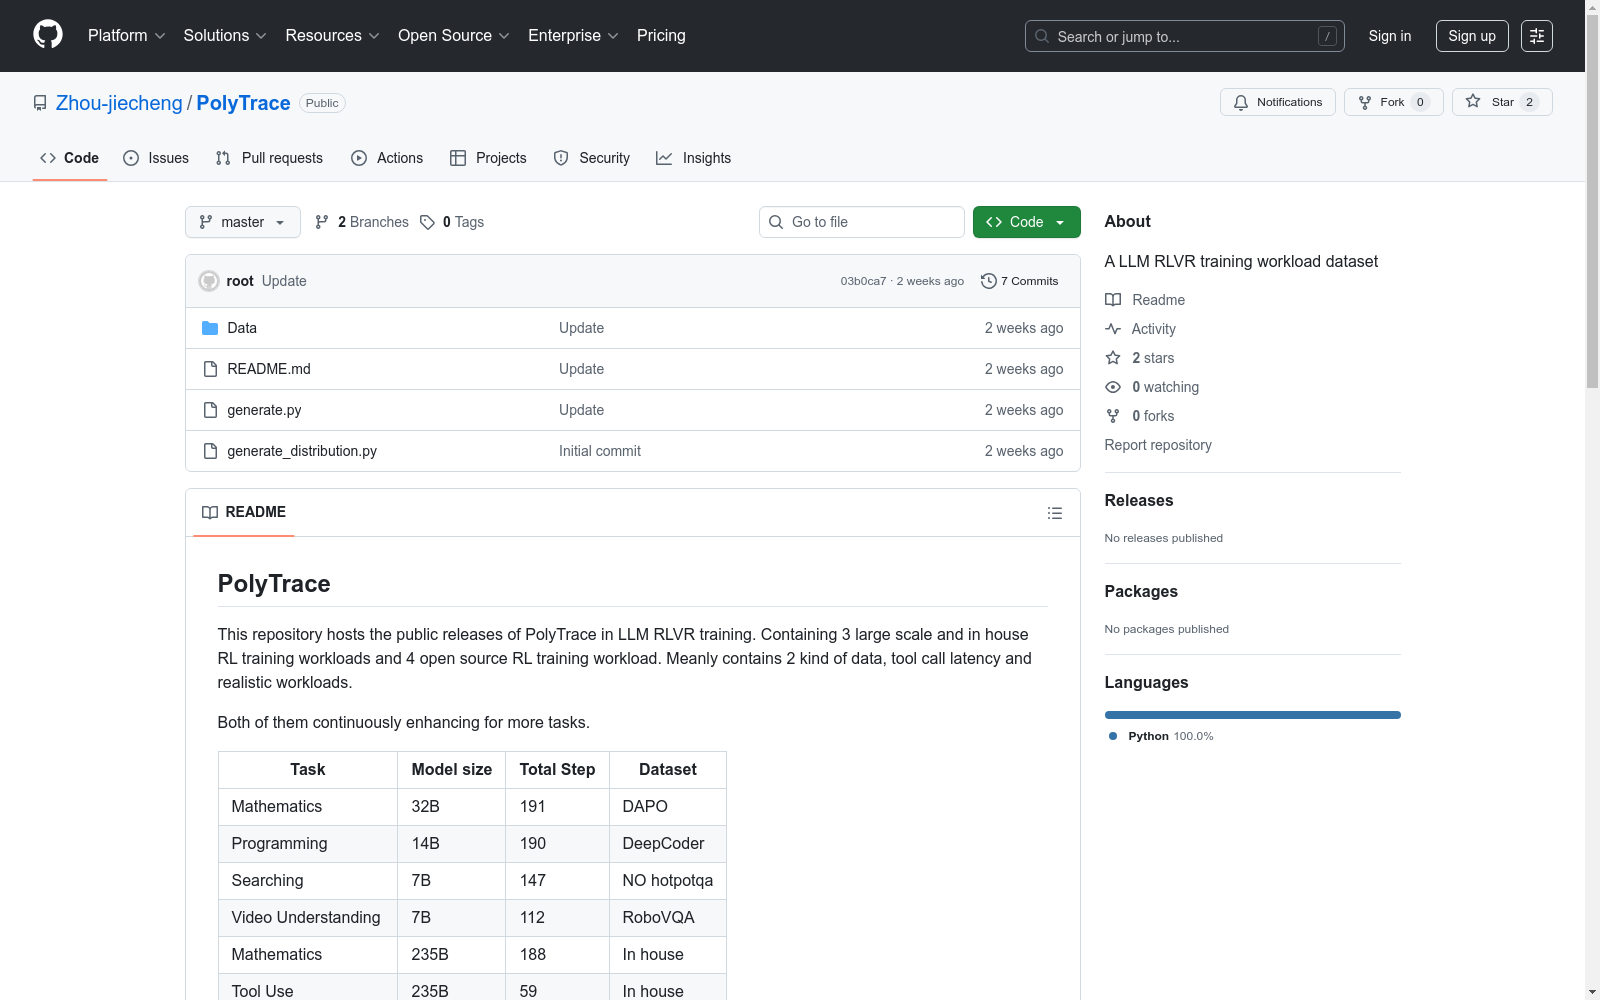View the 7 Commits history
This screenshot has height=1000, width=1600.
click(1020, 281)
